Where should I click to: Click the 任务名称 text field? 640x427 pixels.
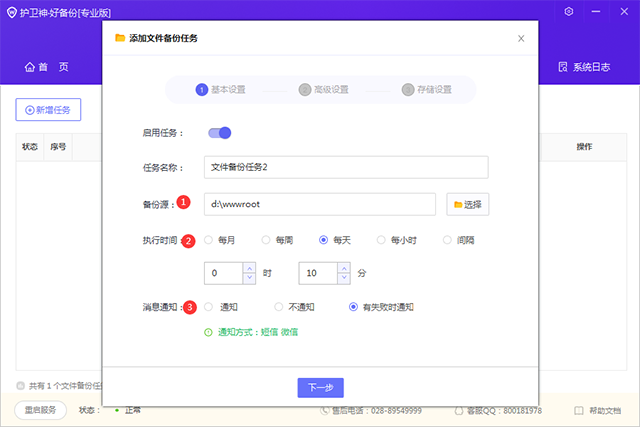point(346,167)
